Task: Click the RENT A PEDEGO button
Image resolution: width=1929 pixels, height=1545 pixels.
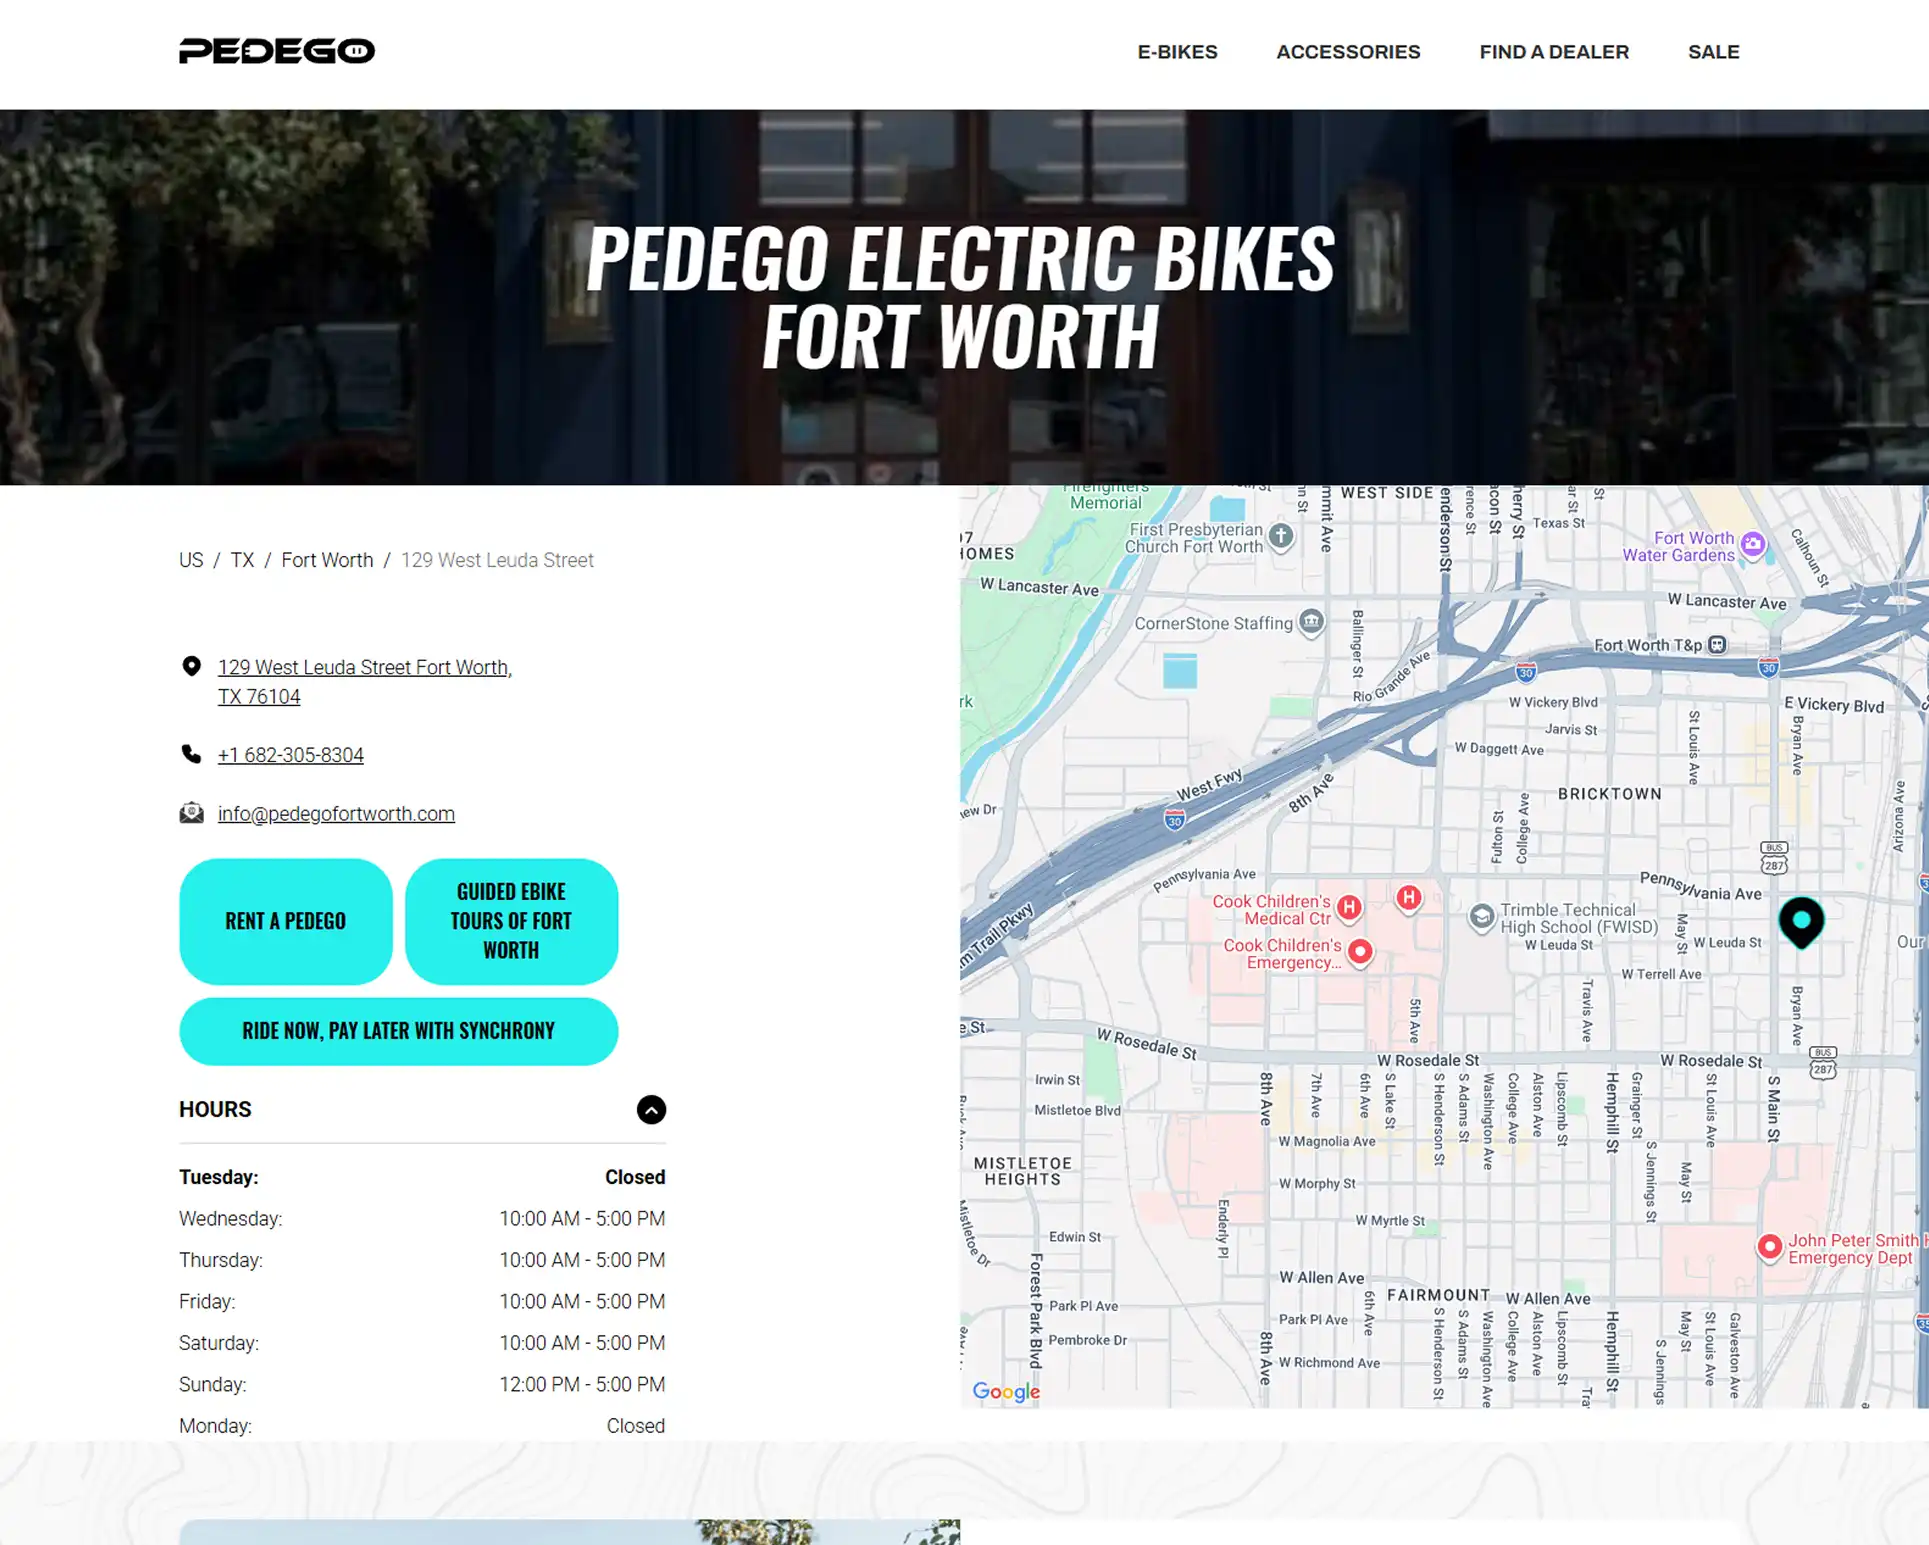Action: tap(286, 921)
